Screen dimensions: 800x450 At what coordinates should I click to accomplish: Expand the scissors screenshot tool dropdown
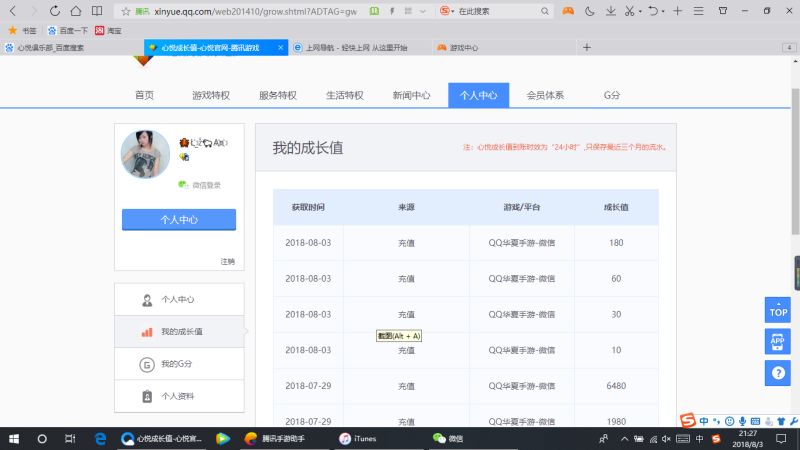point(641,11)
